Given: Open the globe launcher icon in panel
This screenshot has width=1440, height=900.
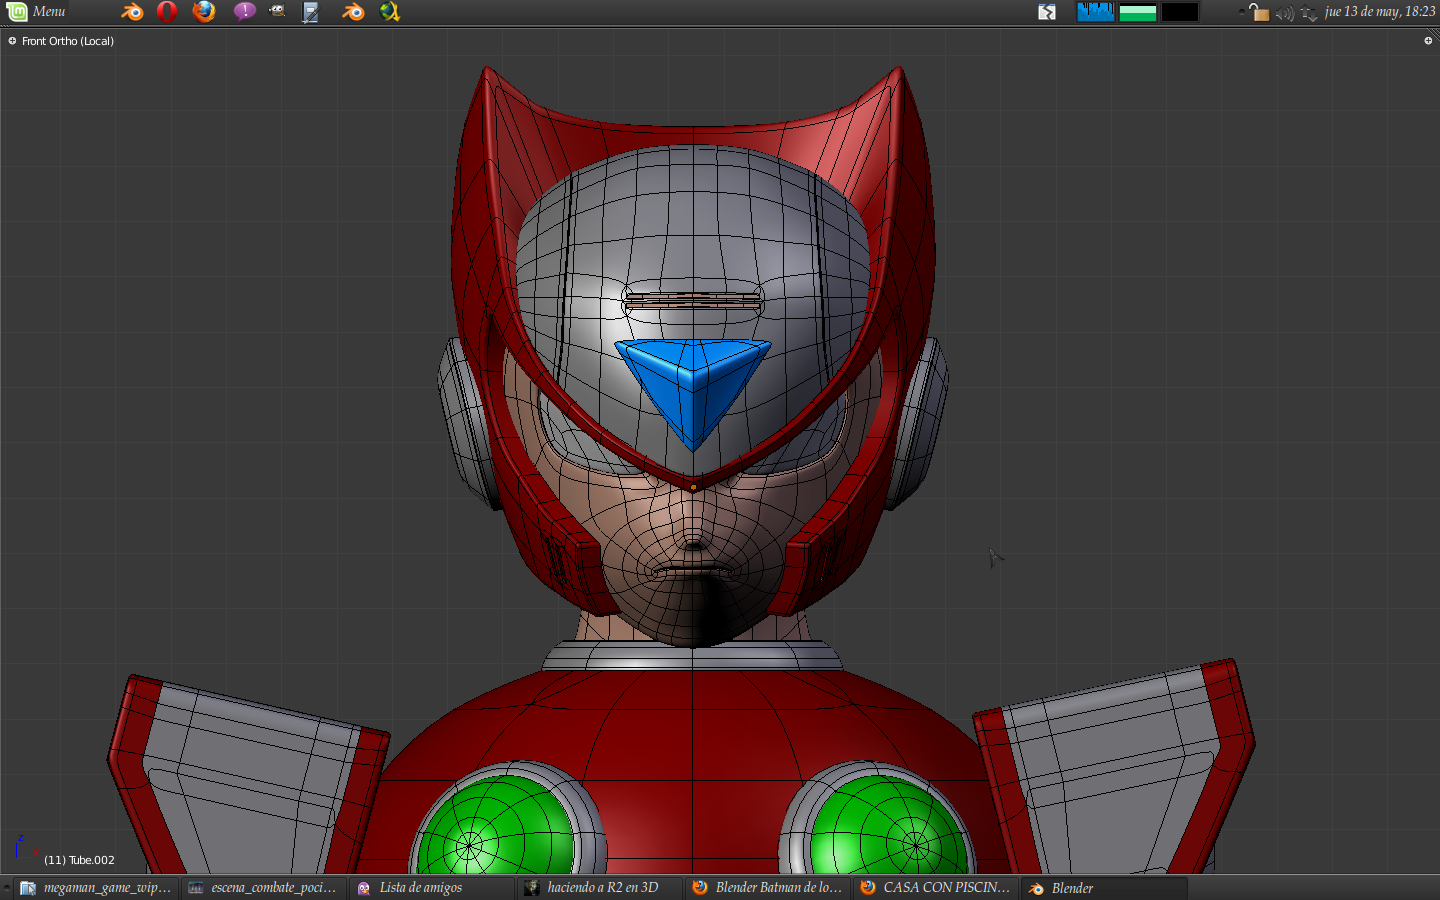Looking at the screenshot, I should (390, 12).
